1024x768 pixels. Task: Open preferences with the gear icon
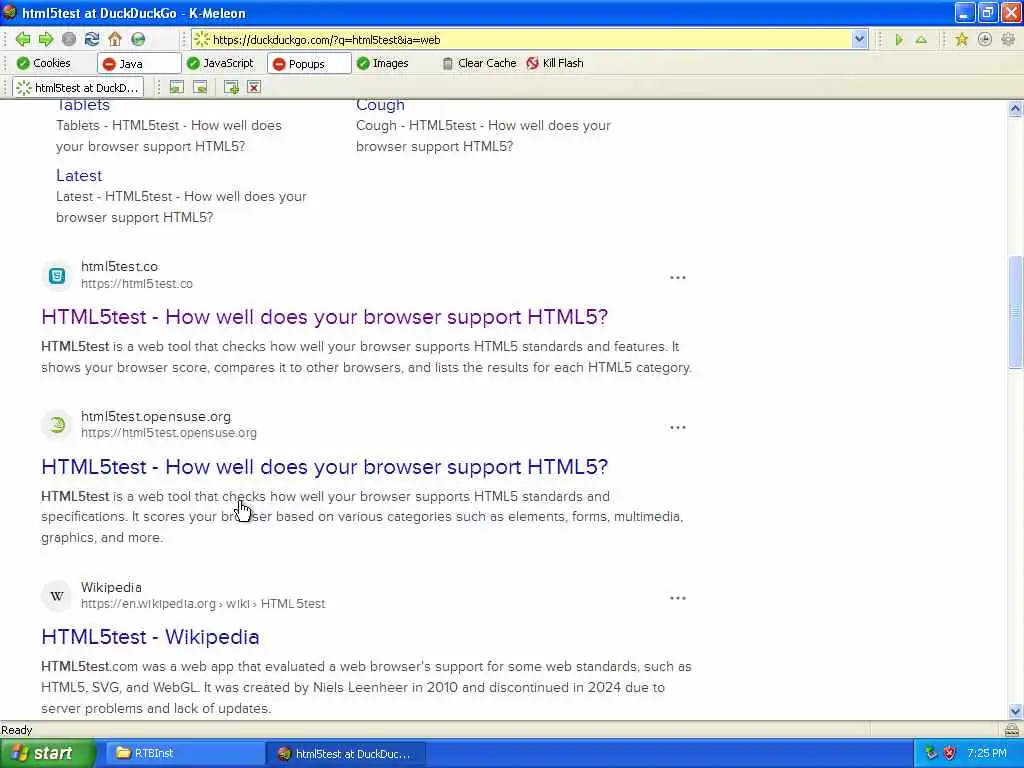(x=1008, y=40)
